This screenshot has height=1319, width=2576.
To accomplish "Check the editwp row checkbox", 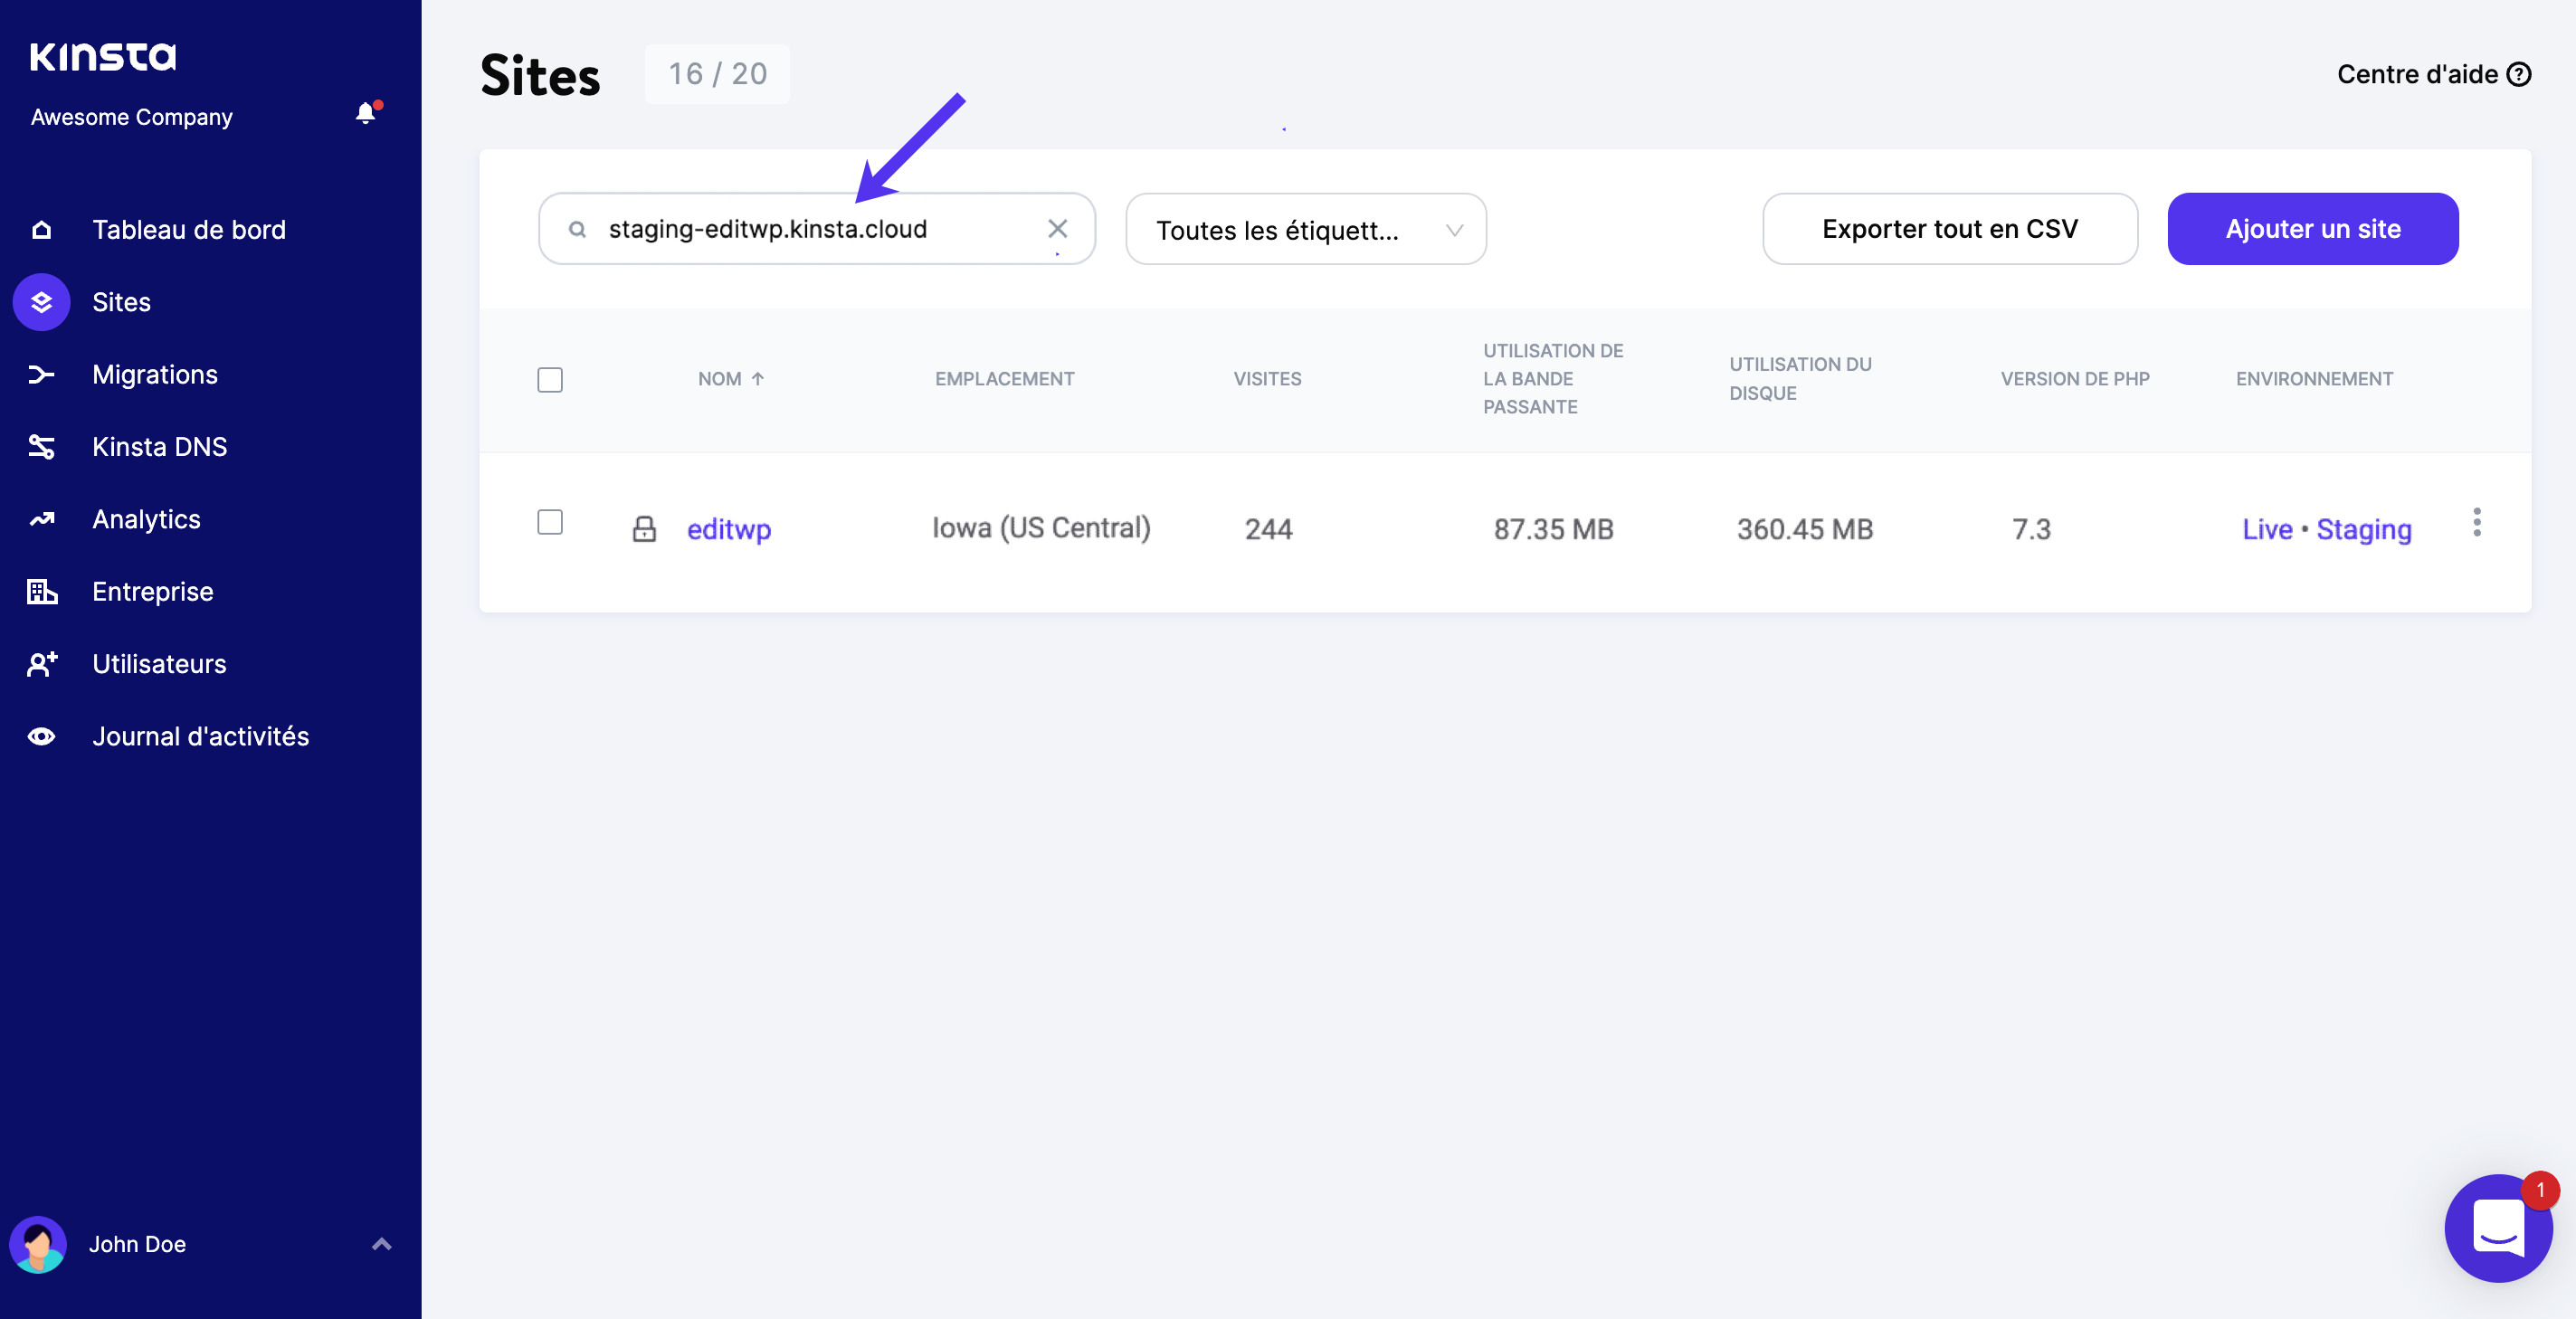I will [x=550, y=522].
